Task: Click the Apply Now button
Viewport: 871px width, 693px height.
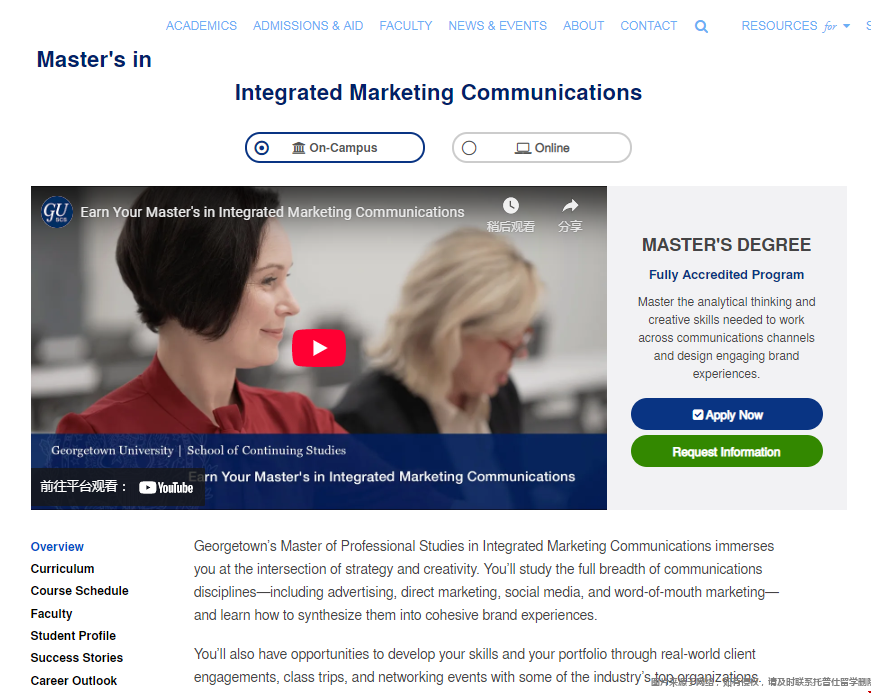Action: [726, 414]
